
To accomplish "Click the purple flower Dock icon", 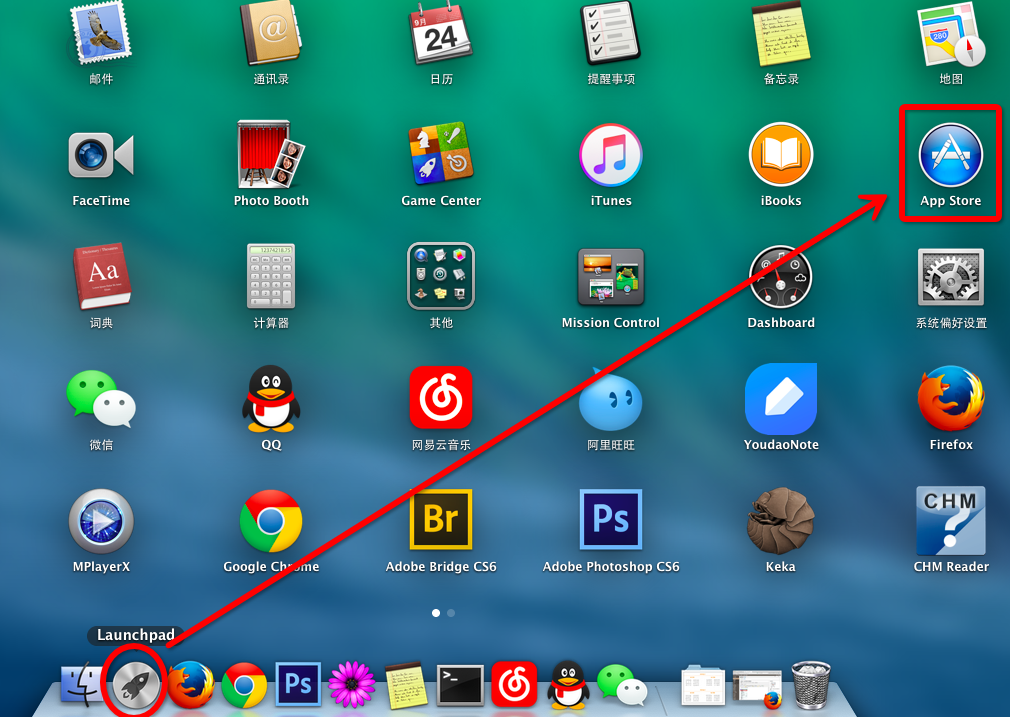I will click(x=352, y=685).
